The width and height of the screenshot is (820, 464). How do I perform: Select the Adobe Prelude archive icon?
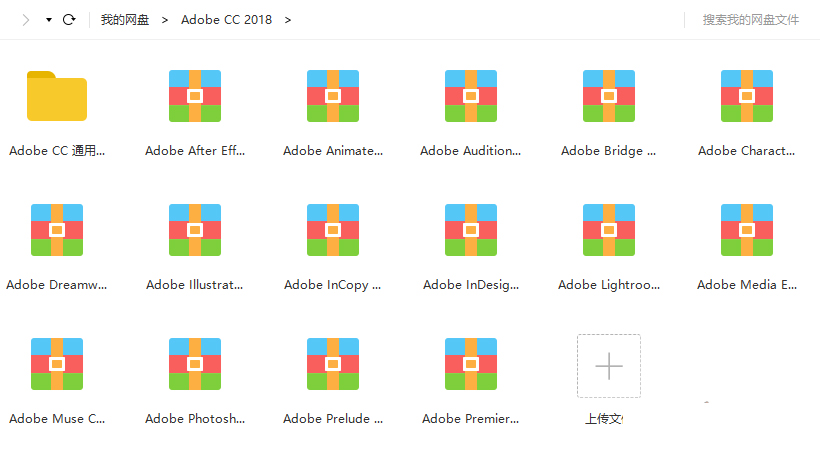click(333, 364)
